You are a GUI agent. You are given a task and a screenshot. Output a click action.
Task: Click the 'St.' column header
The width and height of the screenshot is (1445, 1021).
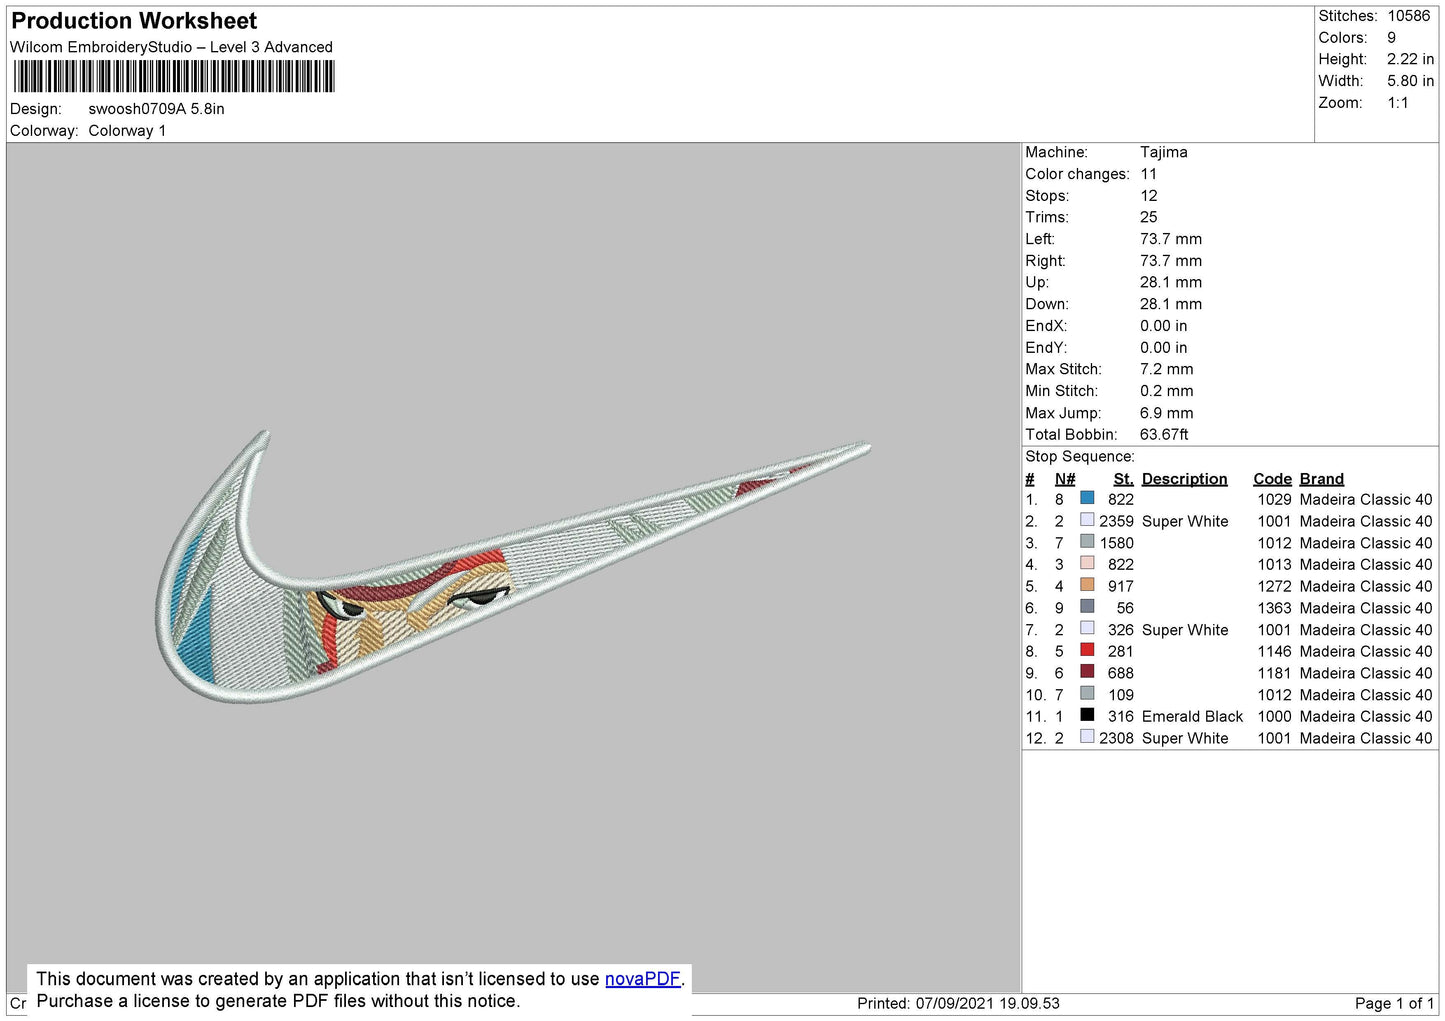coord(1124,479)
